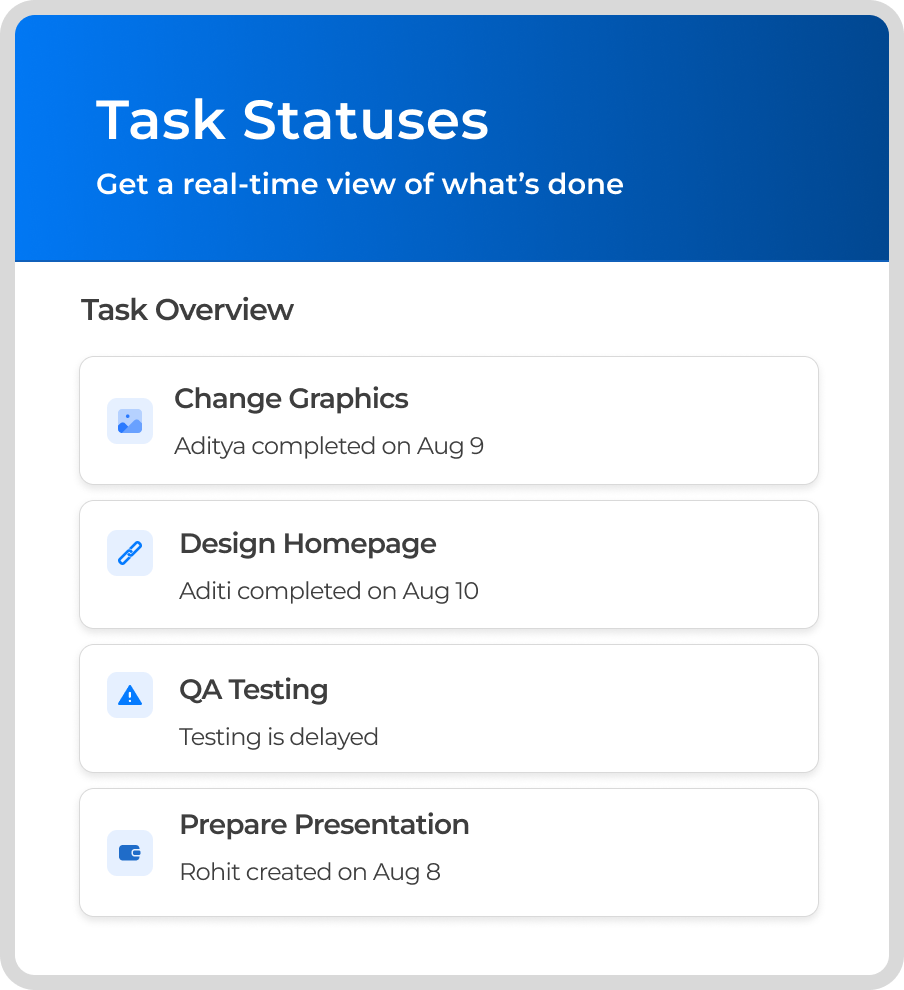Select the QA Testing task title
The width and height of the screenshot is (904, 990).
click(x=254, y=689)
